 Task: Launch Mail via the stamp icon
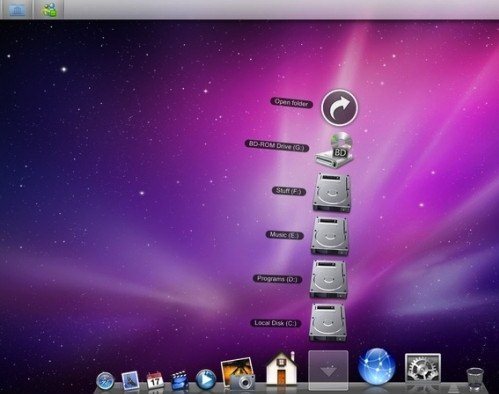click(x=130, y=380)
